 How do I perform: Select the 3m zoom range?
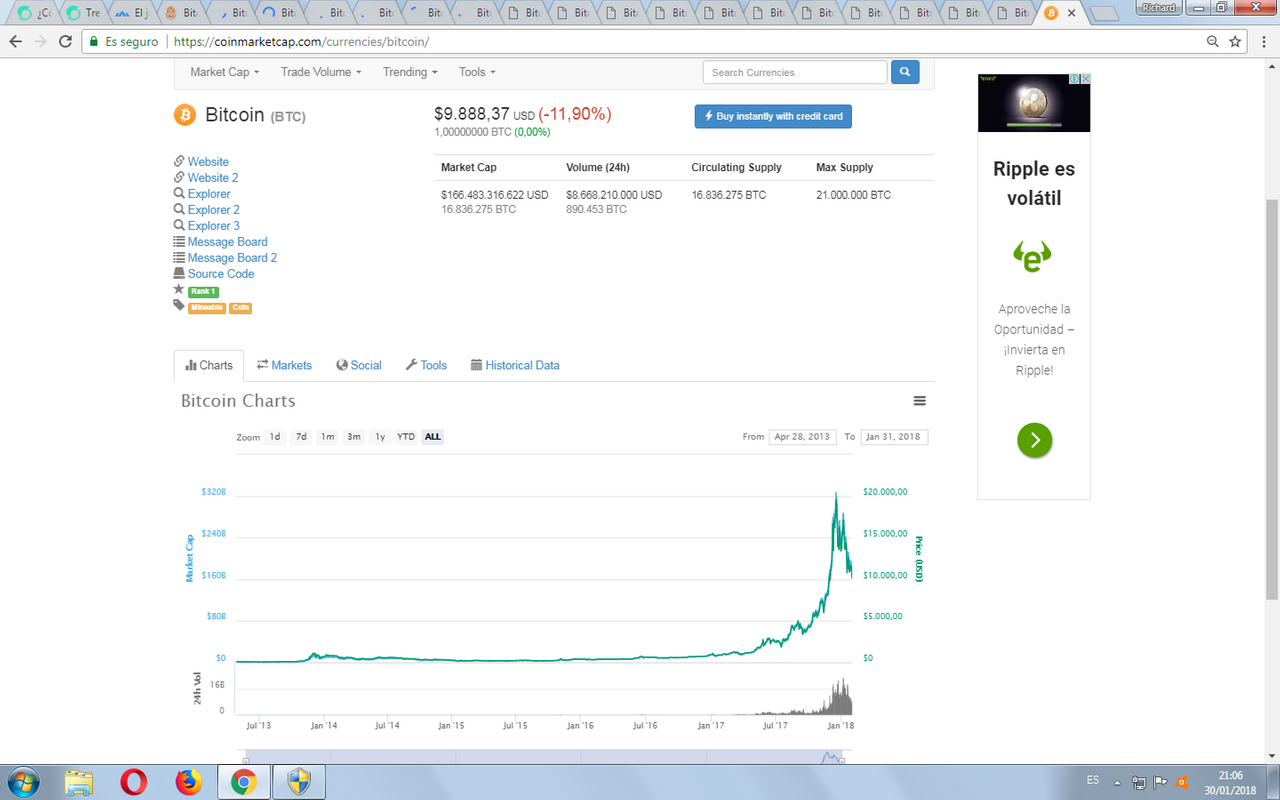pyautogui.click(x=354, y=437)
